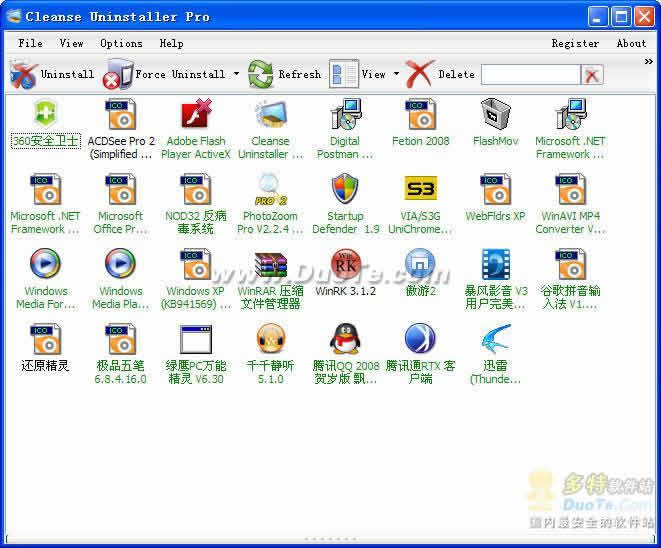The width and height of the screenshot is (661, 548).
Task: Select Microsoft Office Pr... icon
Action: [121, 189]
